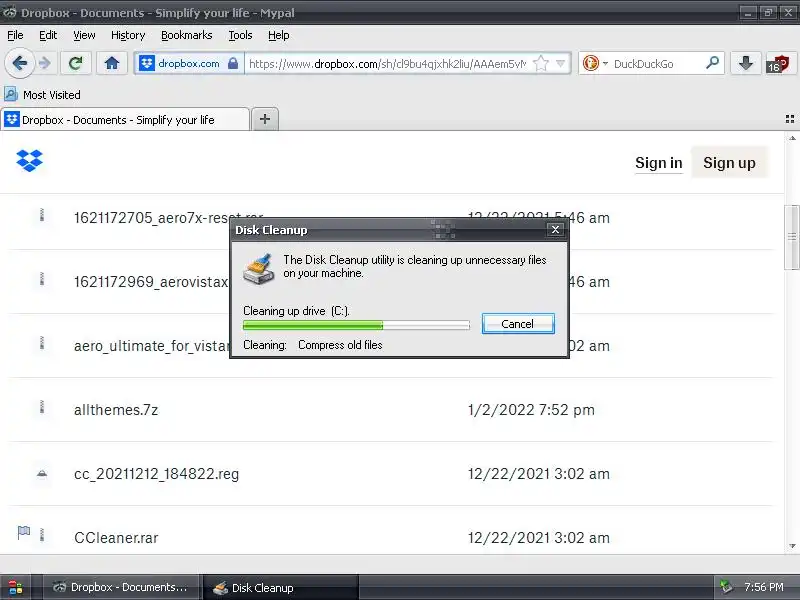Click the Disk Cleanup progress bar
This screenshot has height=600, width=800.
click(x=356, y=325)
